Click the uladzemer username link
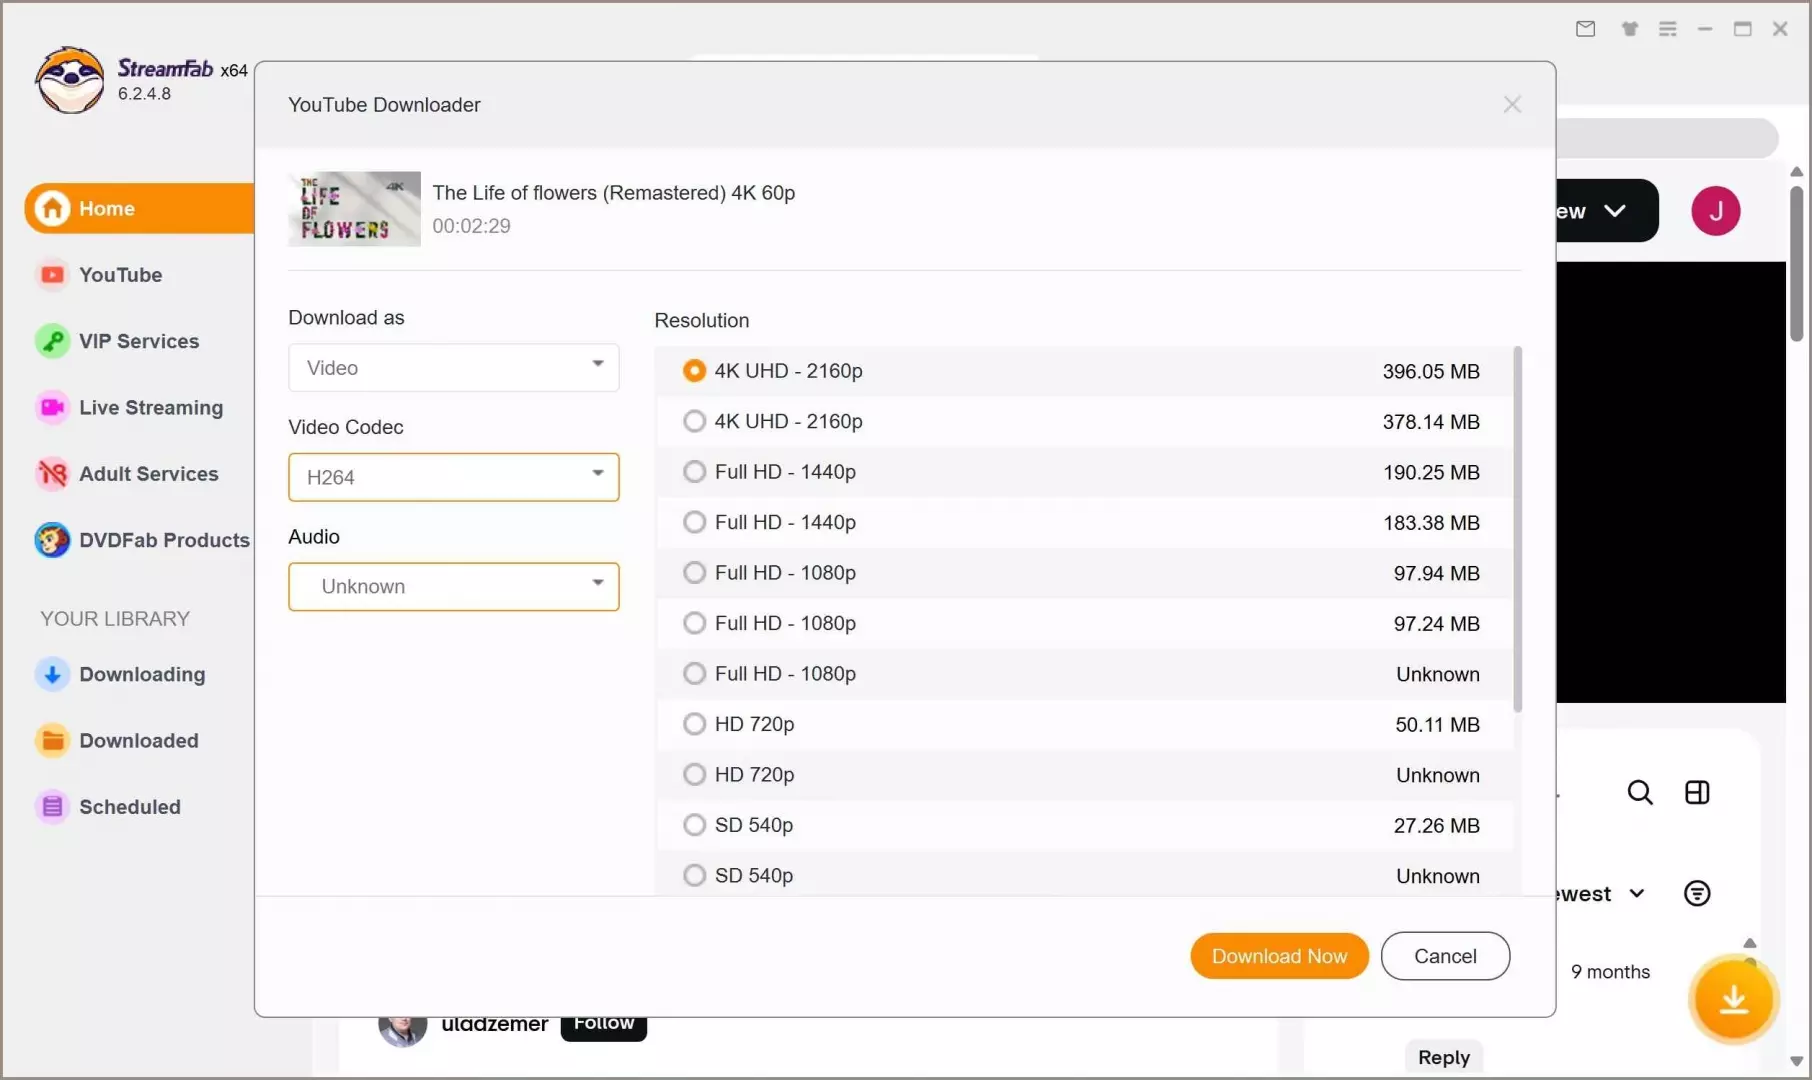Image resolution: width=1812 pixels, height=1080 pixels. (x=494, y=1025)
